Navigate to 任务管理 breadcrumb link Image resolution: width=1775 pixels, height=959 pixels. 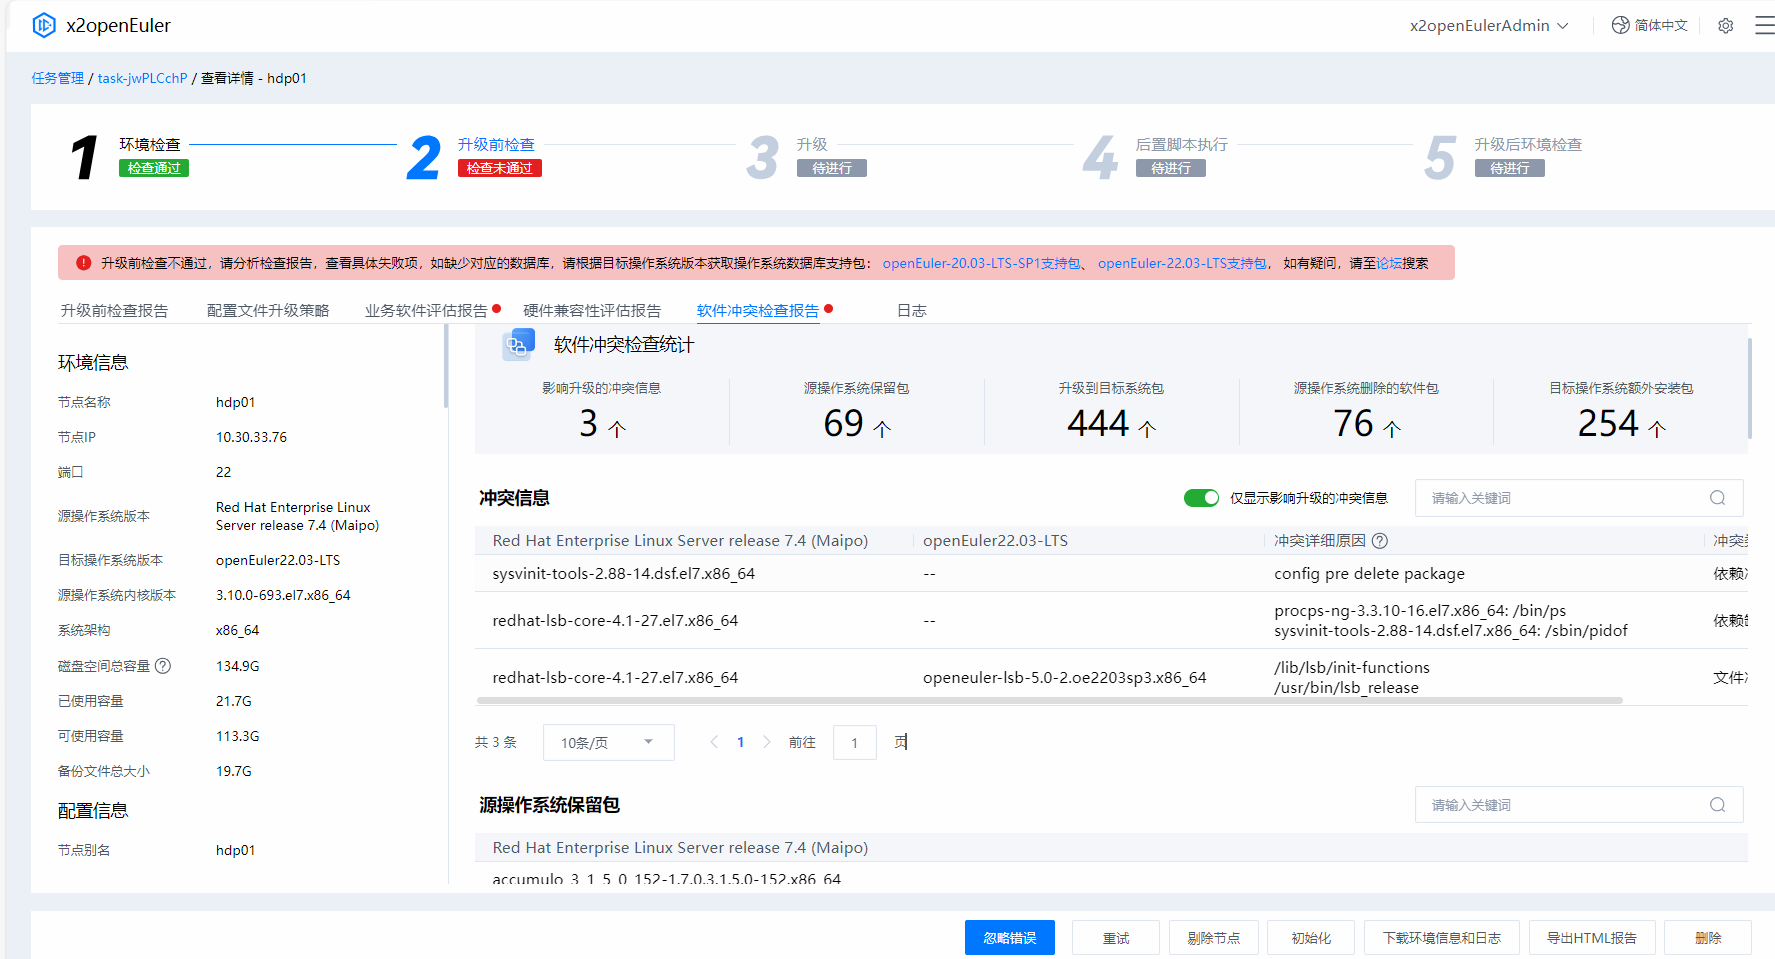(x=58, y=78)
